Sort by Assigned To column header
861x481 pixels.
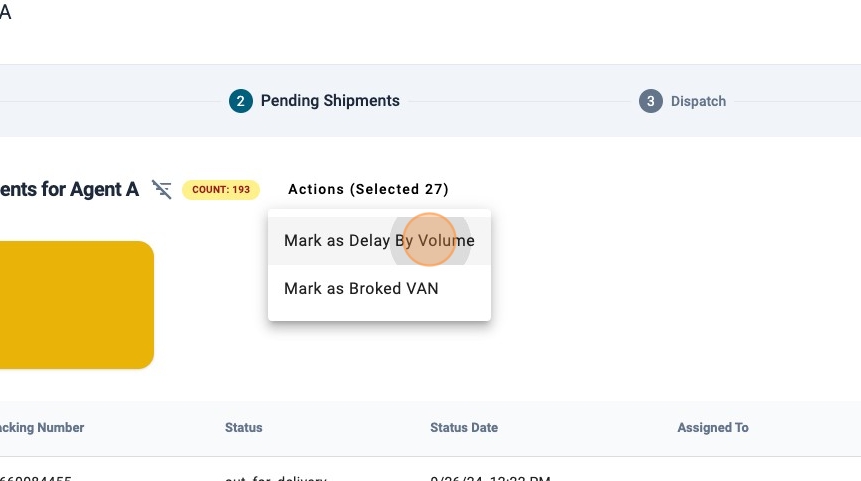(x=713, y=428)
